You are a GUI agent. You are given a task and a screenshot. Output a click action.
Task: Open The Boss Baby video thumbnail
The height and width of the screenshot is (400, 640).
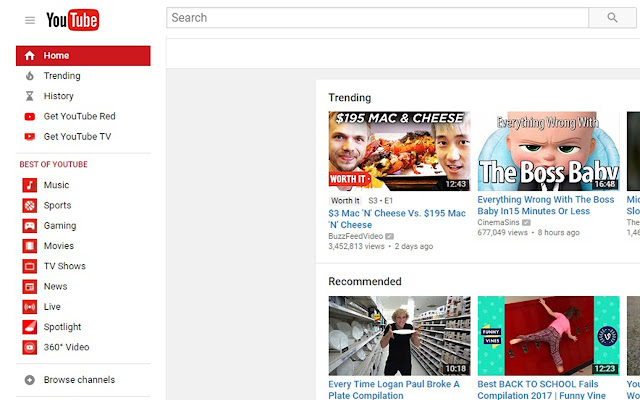(549, 151)
